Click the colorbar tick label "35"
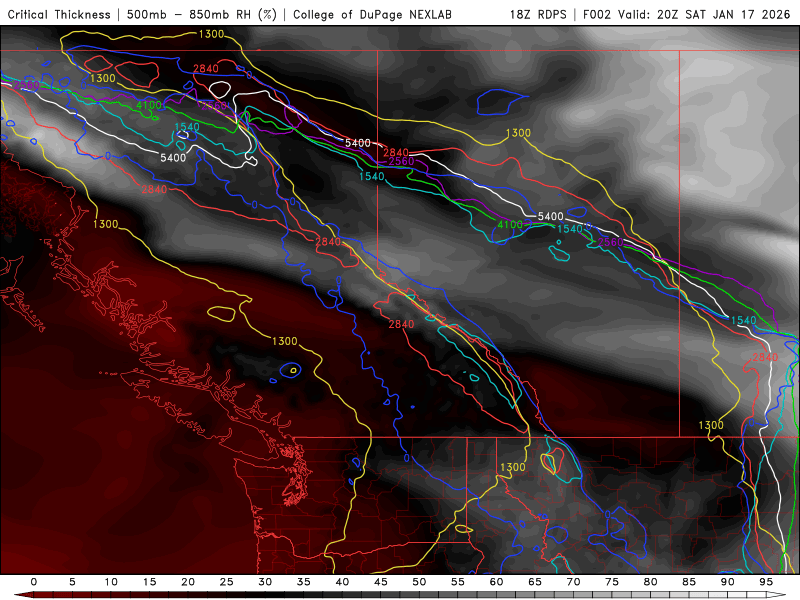Screen dimensions: 800x600 pos(304,582)
